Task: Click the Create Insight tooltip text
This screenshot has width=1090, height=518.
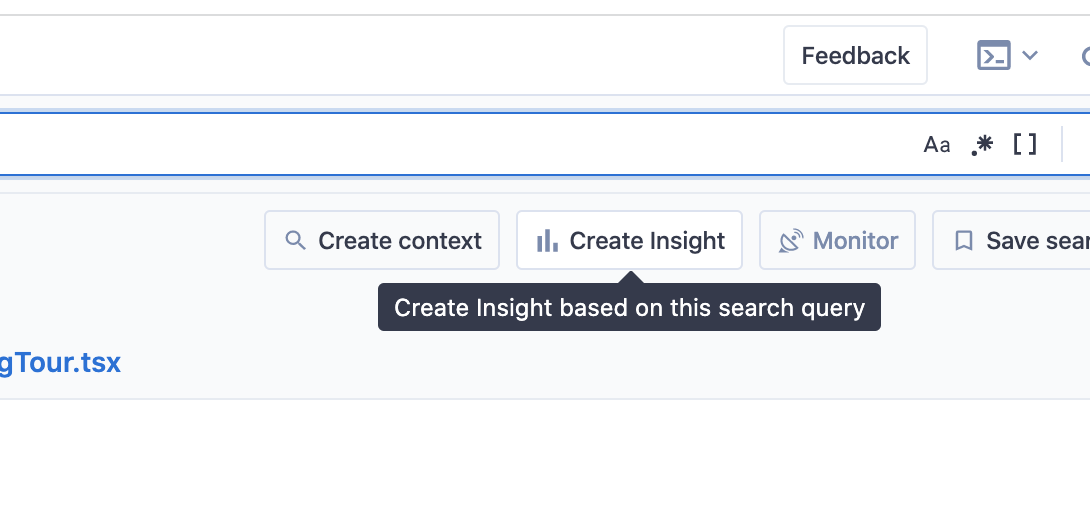Action: coord(629,307)
